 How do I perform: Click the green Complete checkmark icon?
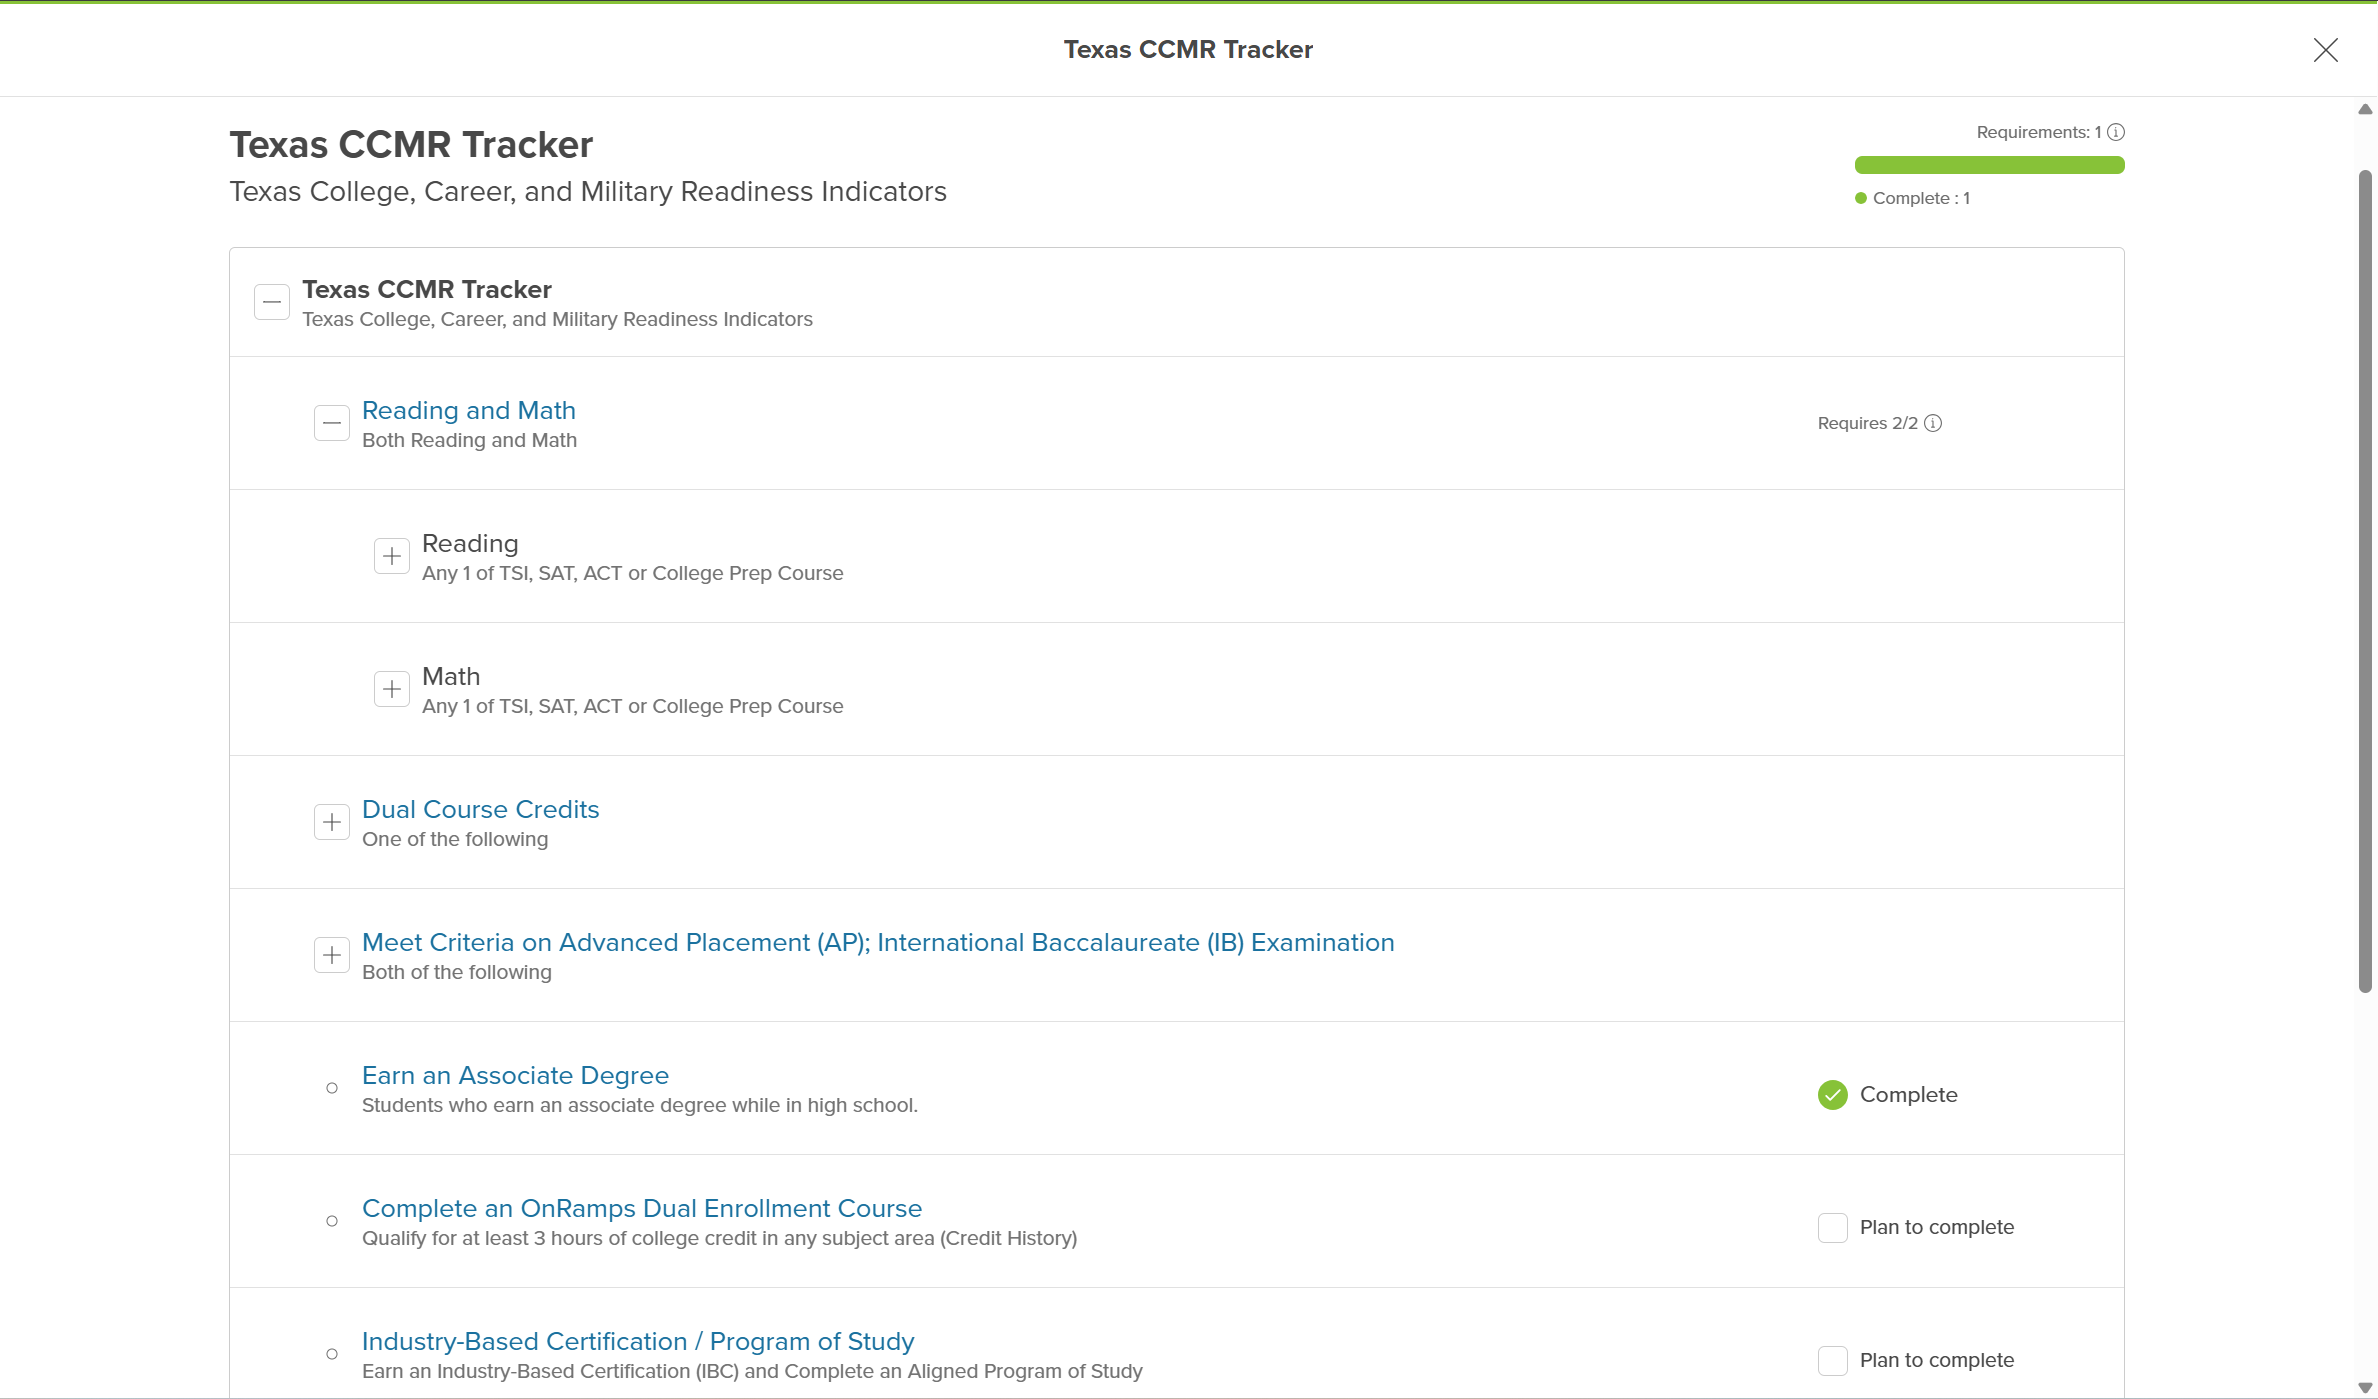pyautogui.click(x=1832, y=1095)
